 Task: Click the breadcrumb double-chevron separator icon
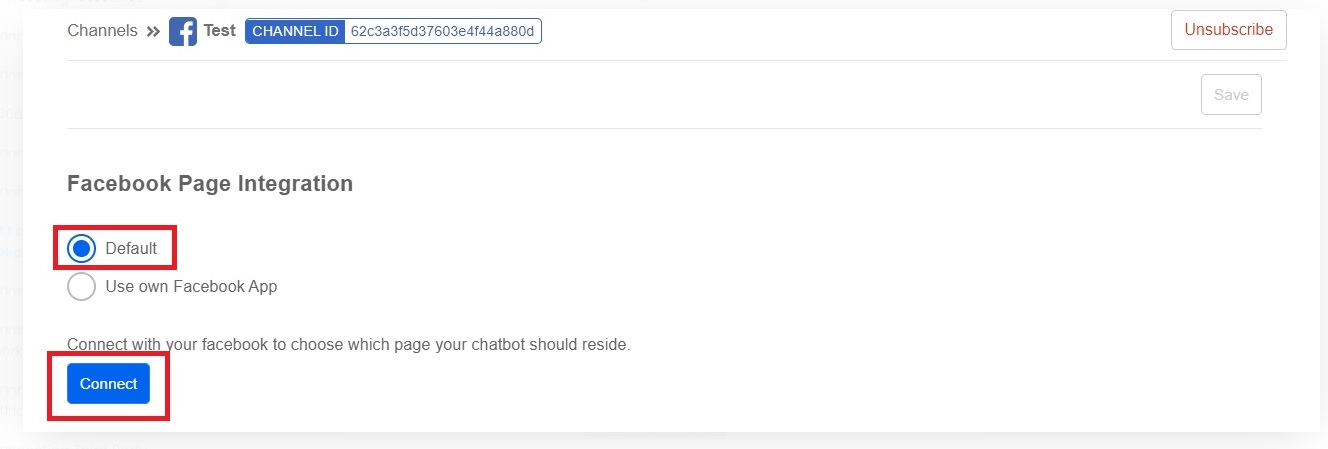(153, 31)
